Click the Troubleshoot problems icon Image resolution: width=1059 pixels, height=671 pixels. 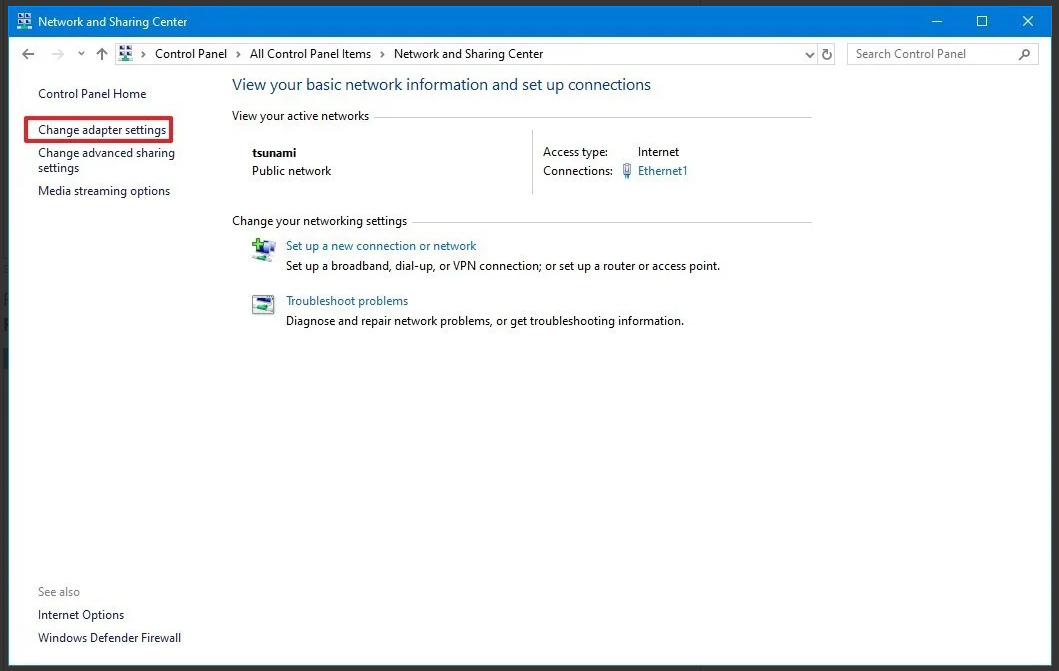pos(263,305)
